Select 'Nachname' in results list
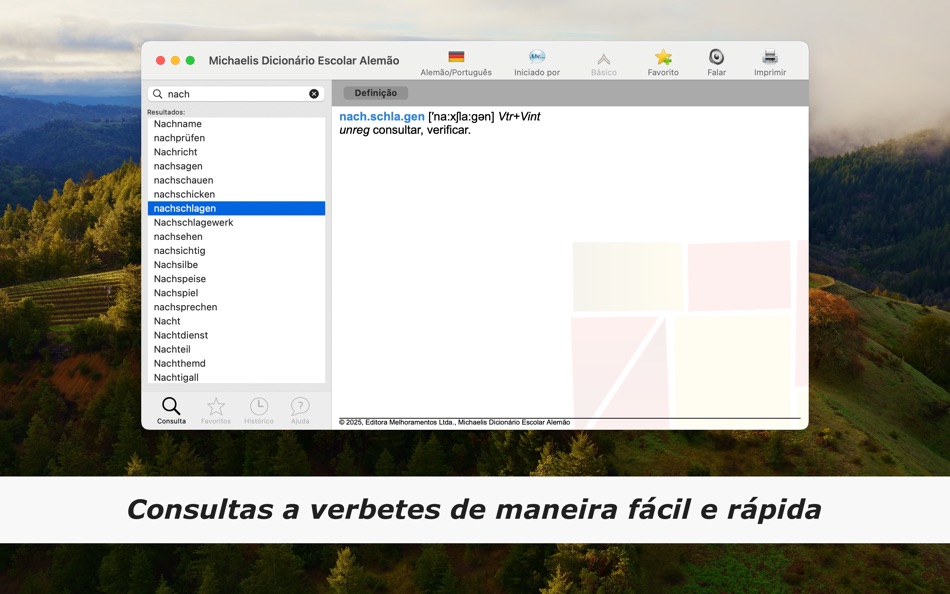950x594 pixels. pyautogui.click(x=236, y=124)
